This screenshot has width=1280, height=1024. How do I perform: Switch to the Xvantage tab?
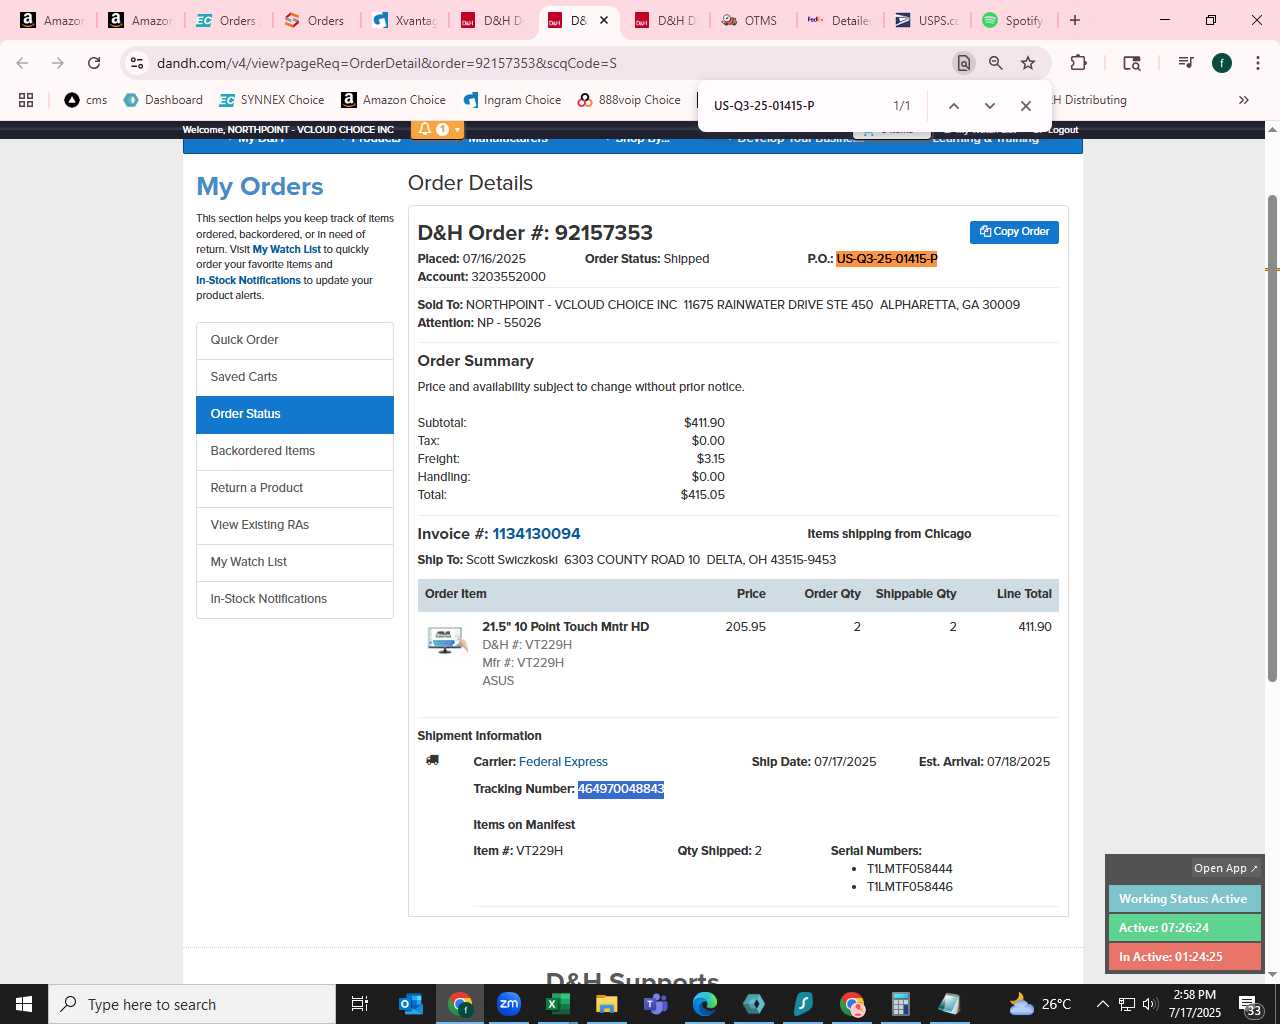[x=404, y=20]
